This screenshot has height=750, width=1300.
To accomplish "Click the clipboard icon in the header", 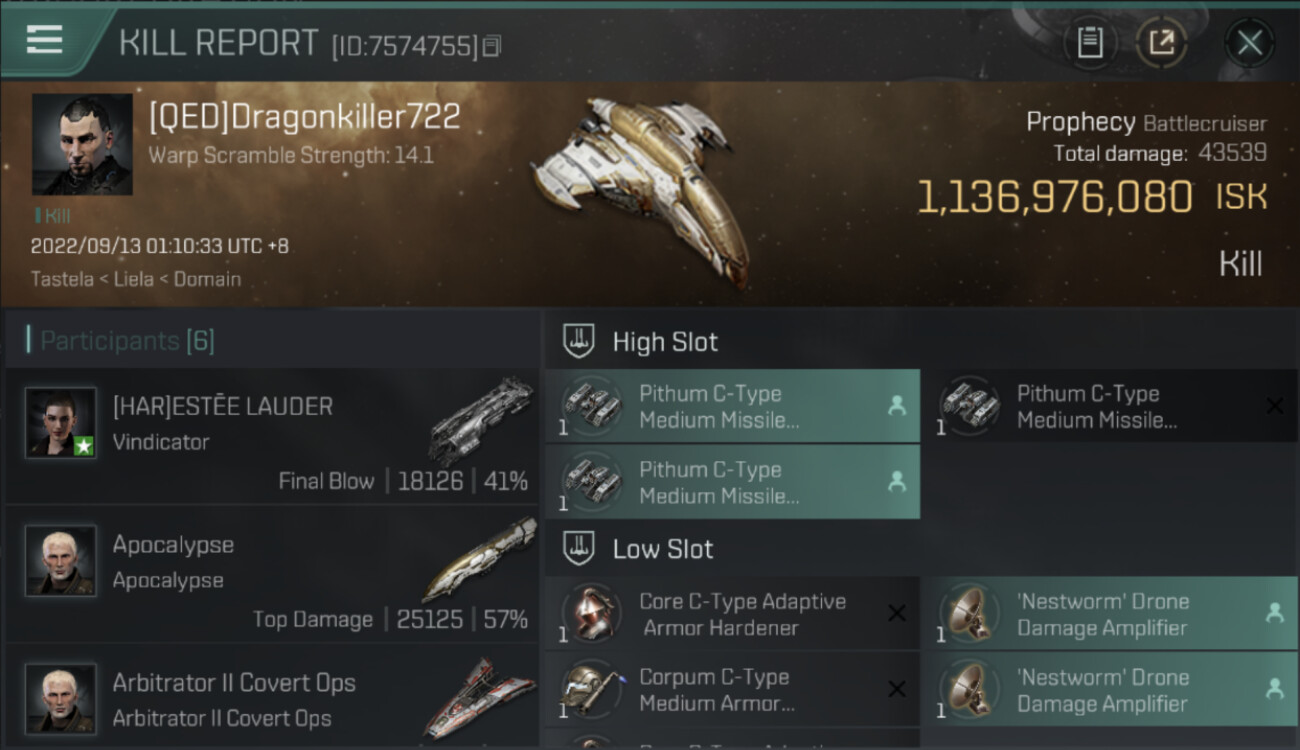I will pyautogui.click(x=1089, y=43).
